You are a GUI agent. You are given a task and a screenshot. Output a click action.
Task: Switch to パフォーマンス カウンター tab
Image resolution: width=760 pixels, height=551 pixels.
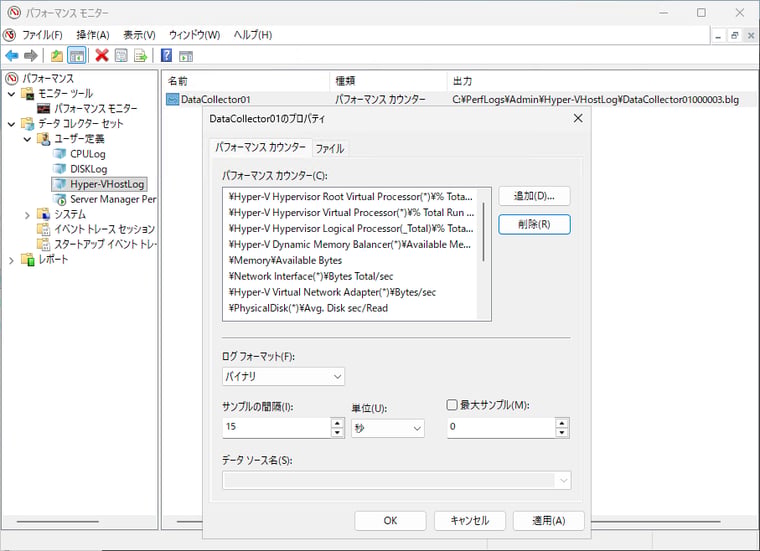(x=260, y=147)
